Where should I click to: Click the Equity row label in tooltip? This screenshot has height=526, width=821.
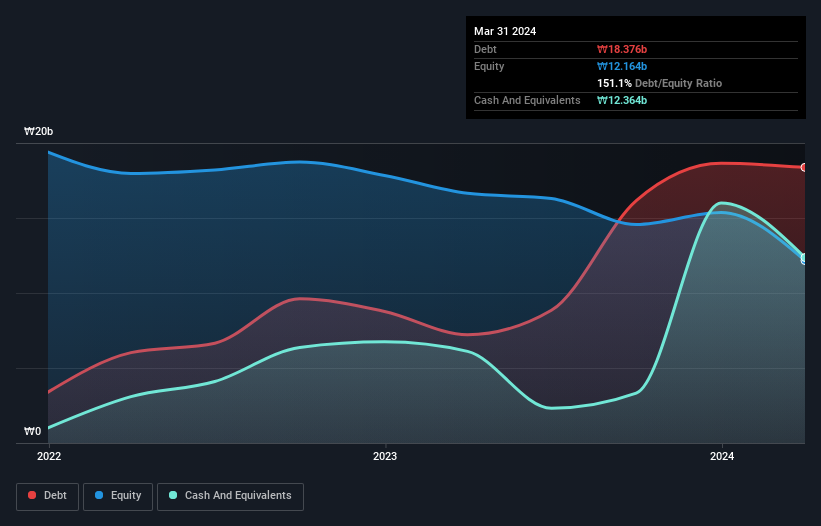point(489,66)
